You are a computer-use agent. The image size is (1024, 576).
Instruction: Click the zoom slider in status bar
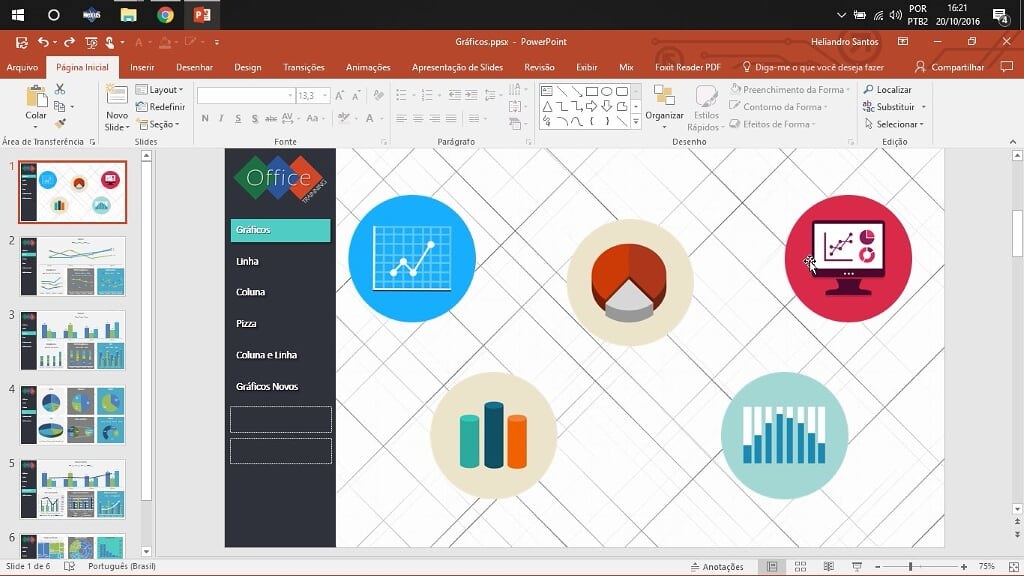910,567
